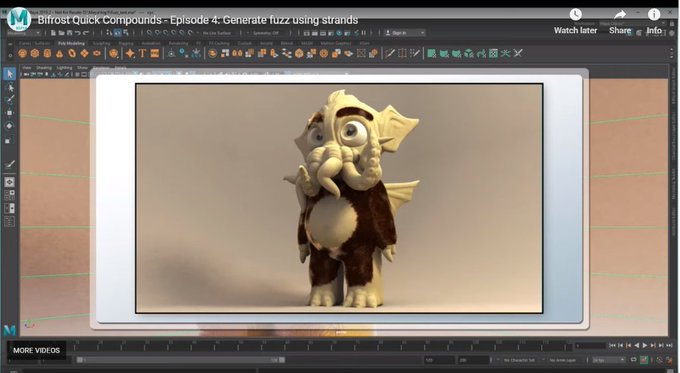The width and height of the screenshot is (680, 373).
Task: Click the MORE VIDEOS button
Action: coord(36,350)
